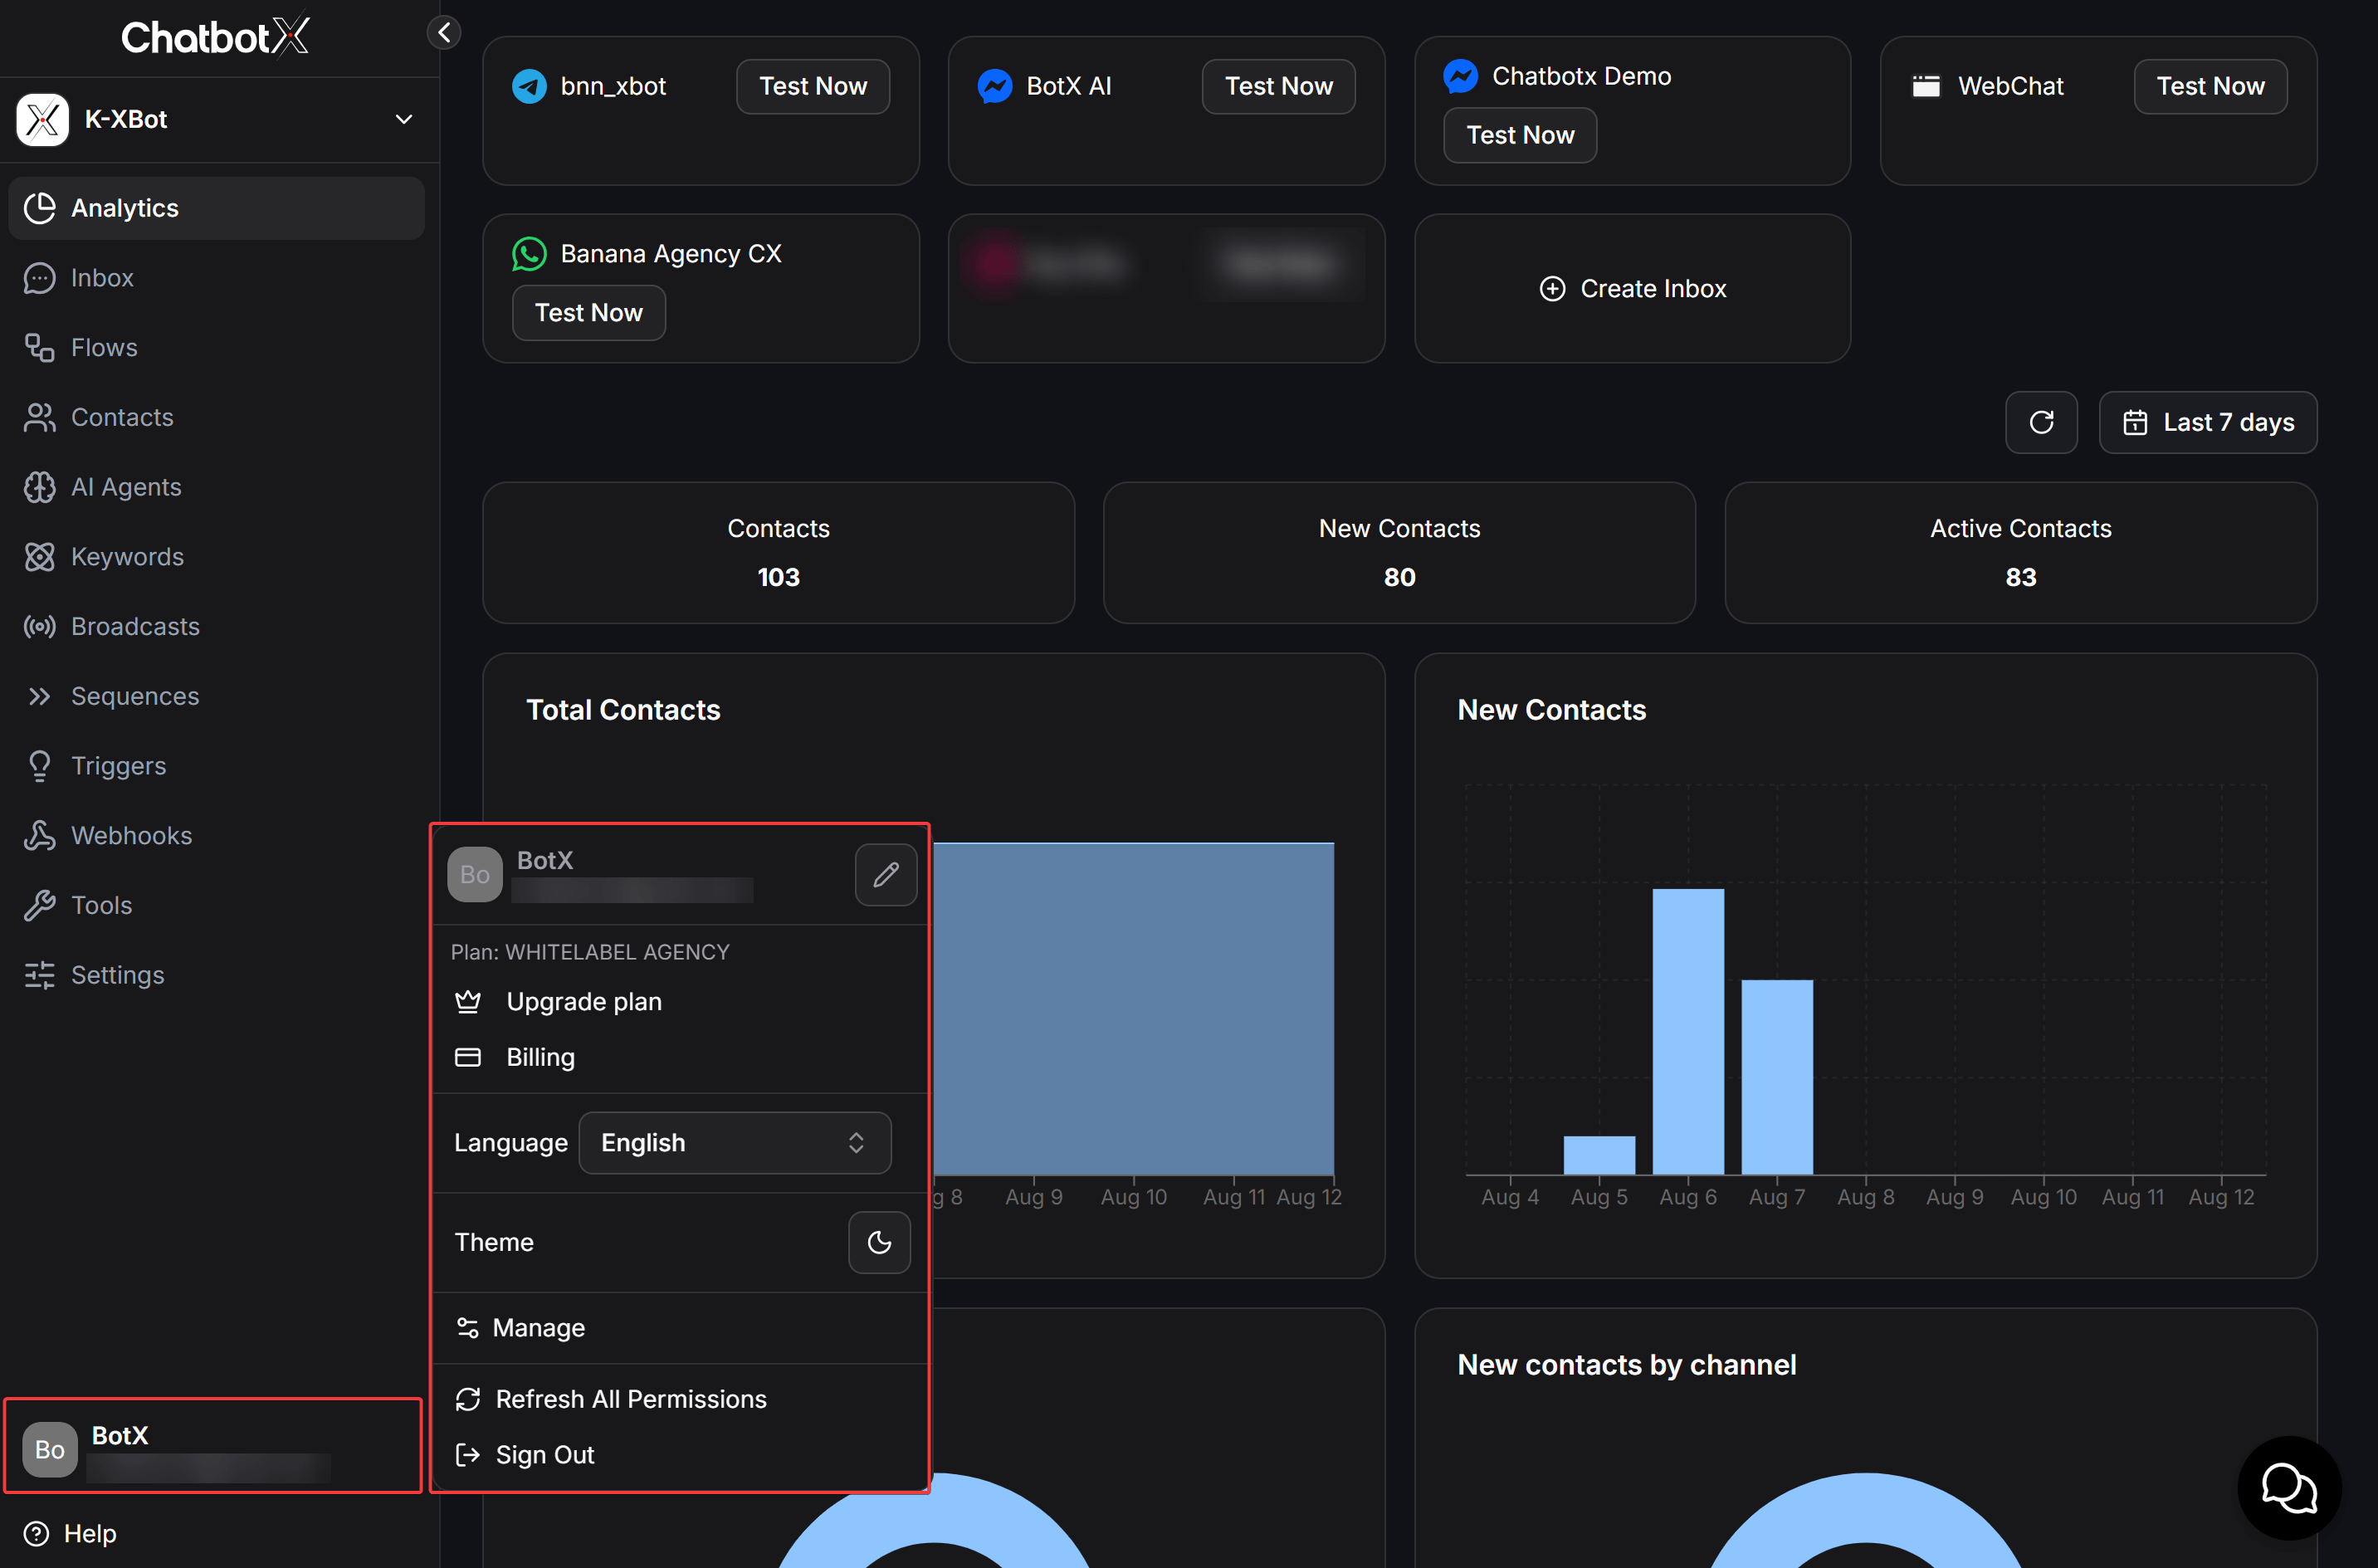Open Flows from the sidebar
The image size is (2378, 1568).
(x=216, y=347)
